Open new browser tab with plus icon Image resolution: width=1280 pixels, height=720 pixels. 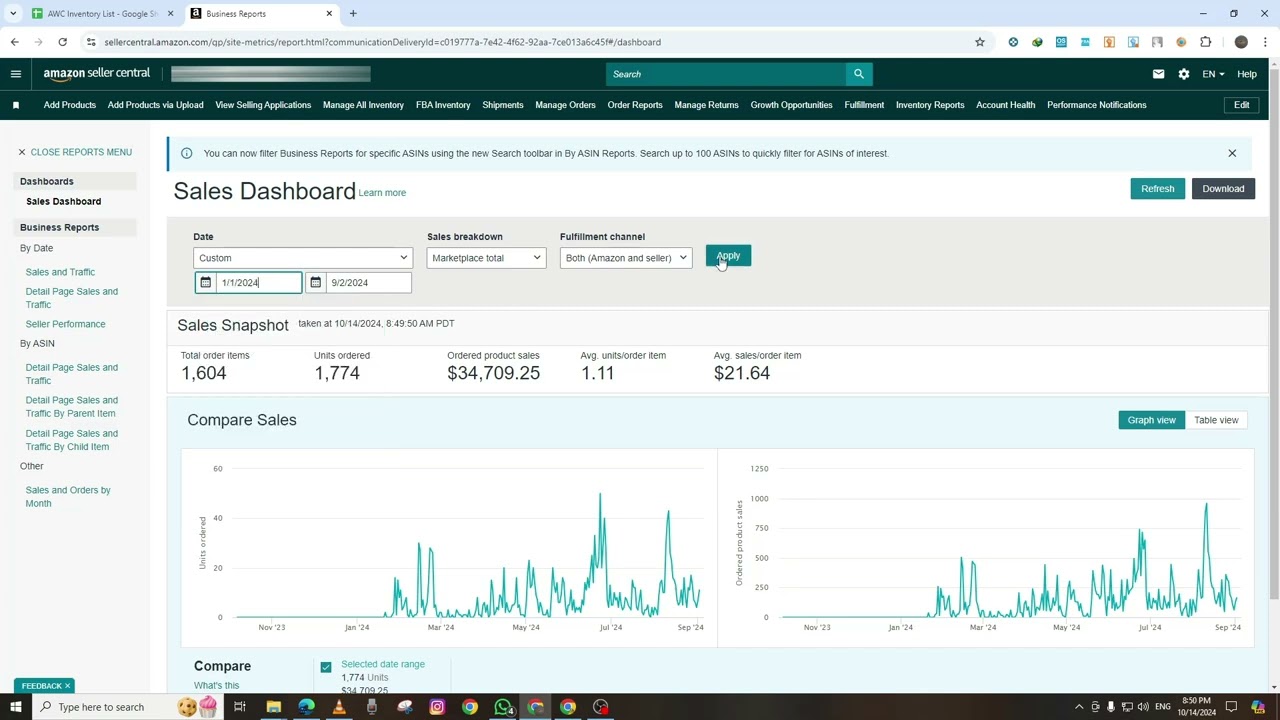(353, 14)
